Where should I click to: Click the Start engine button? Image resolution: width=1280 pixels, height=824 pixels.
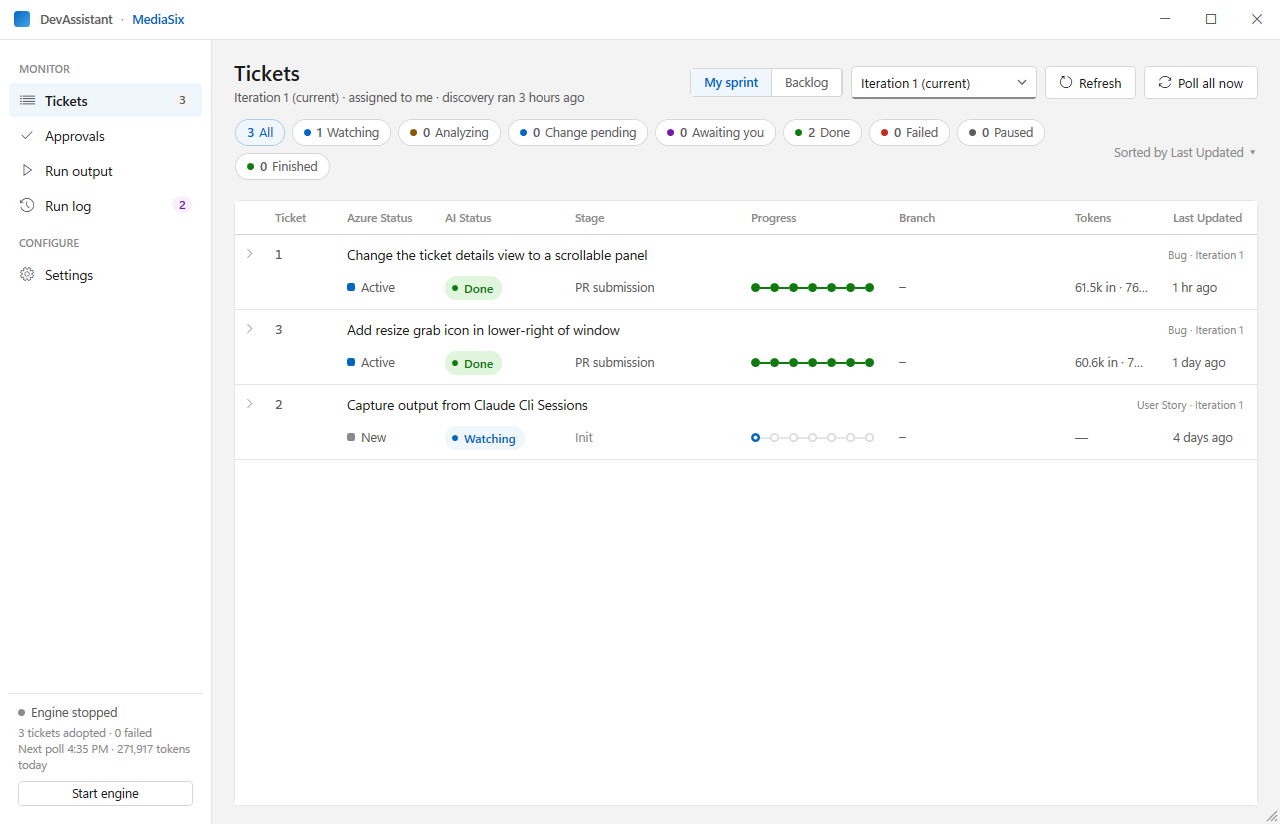click(105, 794)
